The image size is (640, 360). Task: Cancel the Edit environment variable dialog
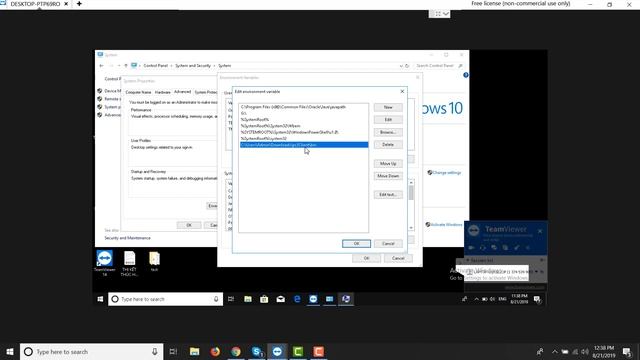click(x=388, y=244)
